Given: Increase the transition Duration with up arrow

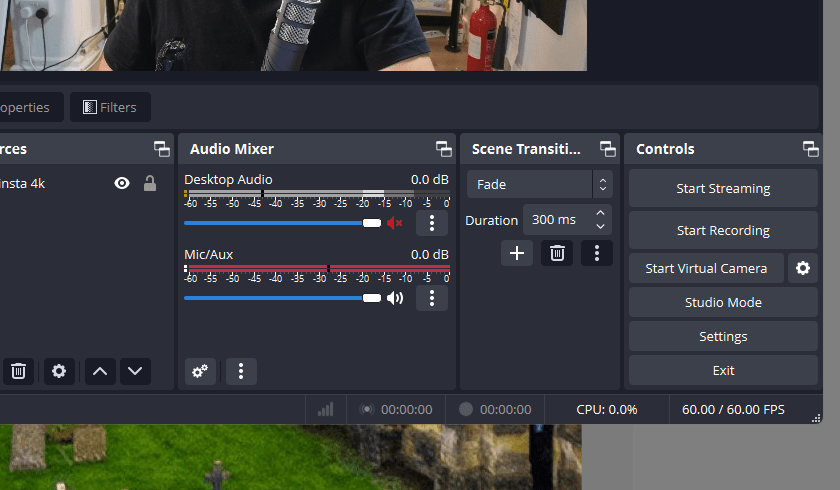Looking at the screenshot, I should tap(601, 213).
